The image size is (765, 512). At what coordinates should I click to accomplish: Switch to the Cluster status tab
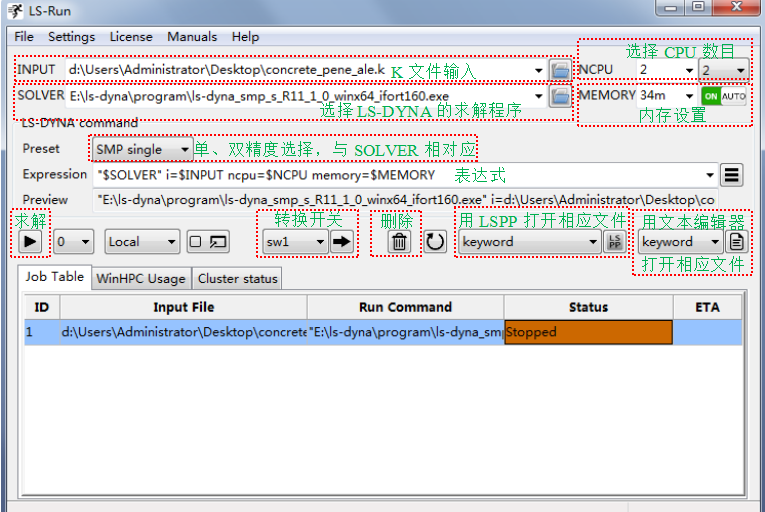(x=237, y=279)
